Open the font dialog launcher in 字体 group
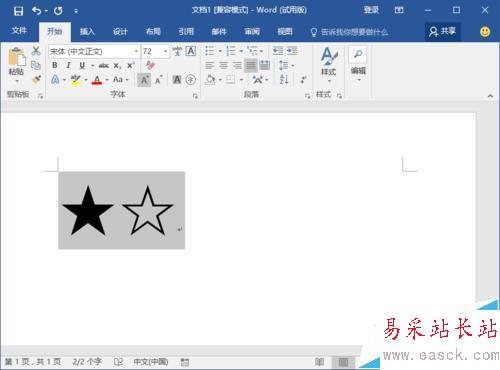500x370 pixels. [195, 96]
